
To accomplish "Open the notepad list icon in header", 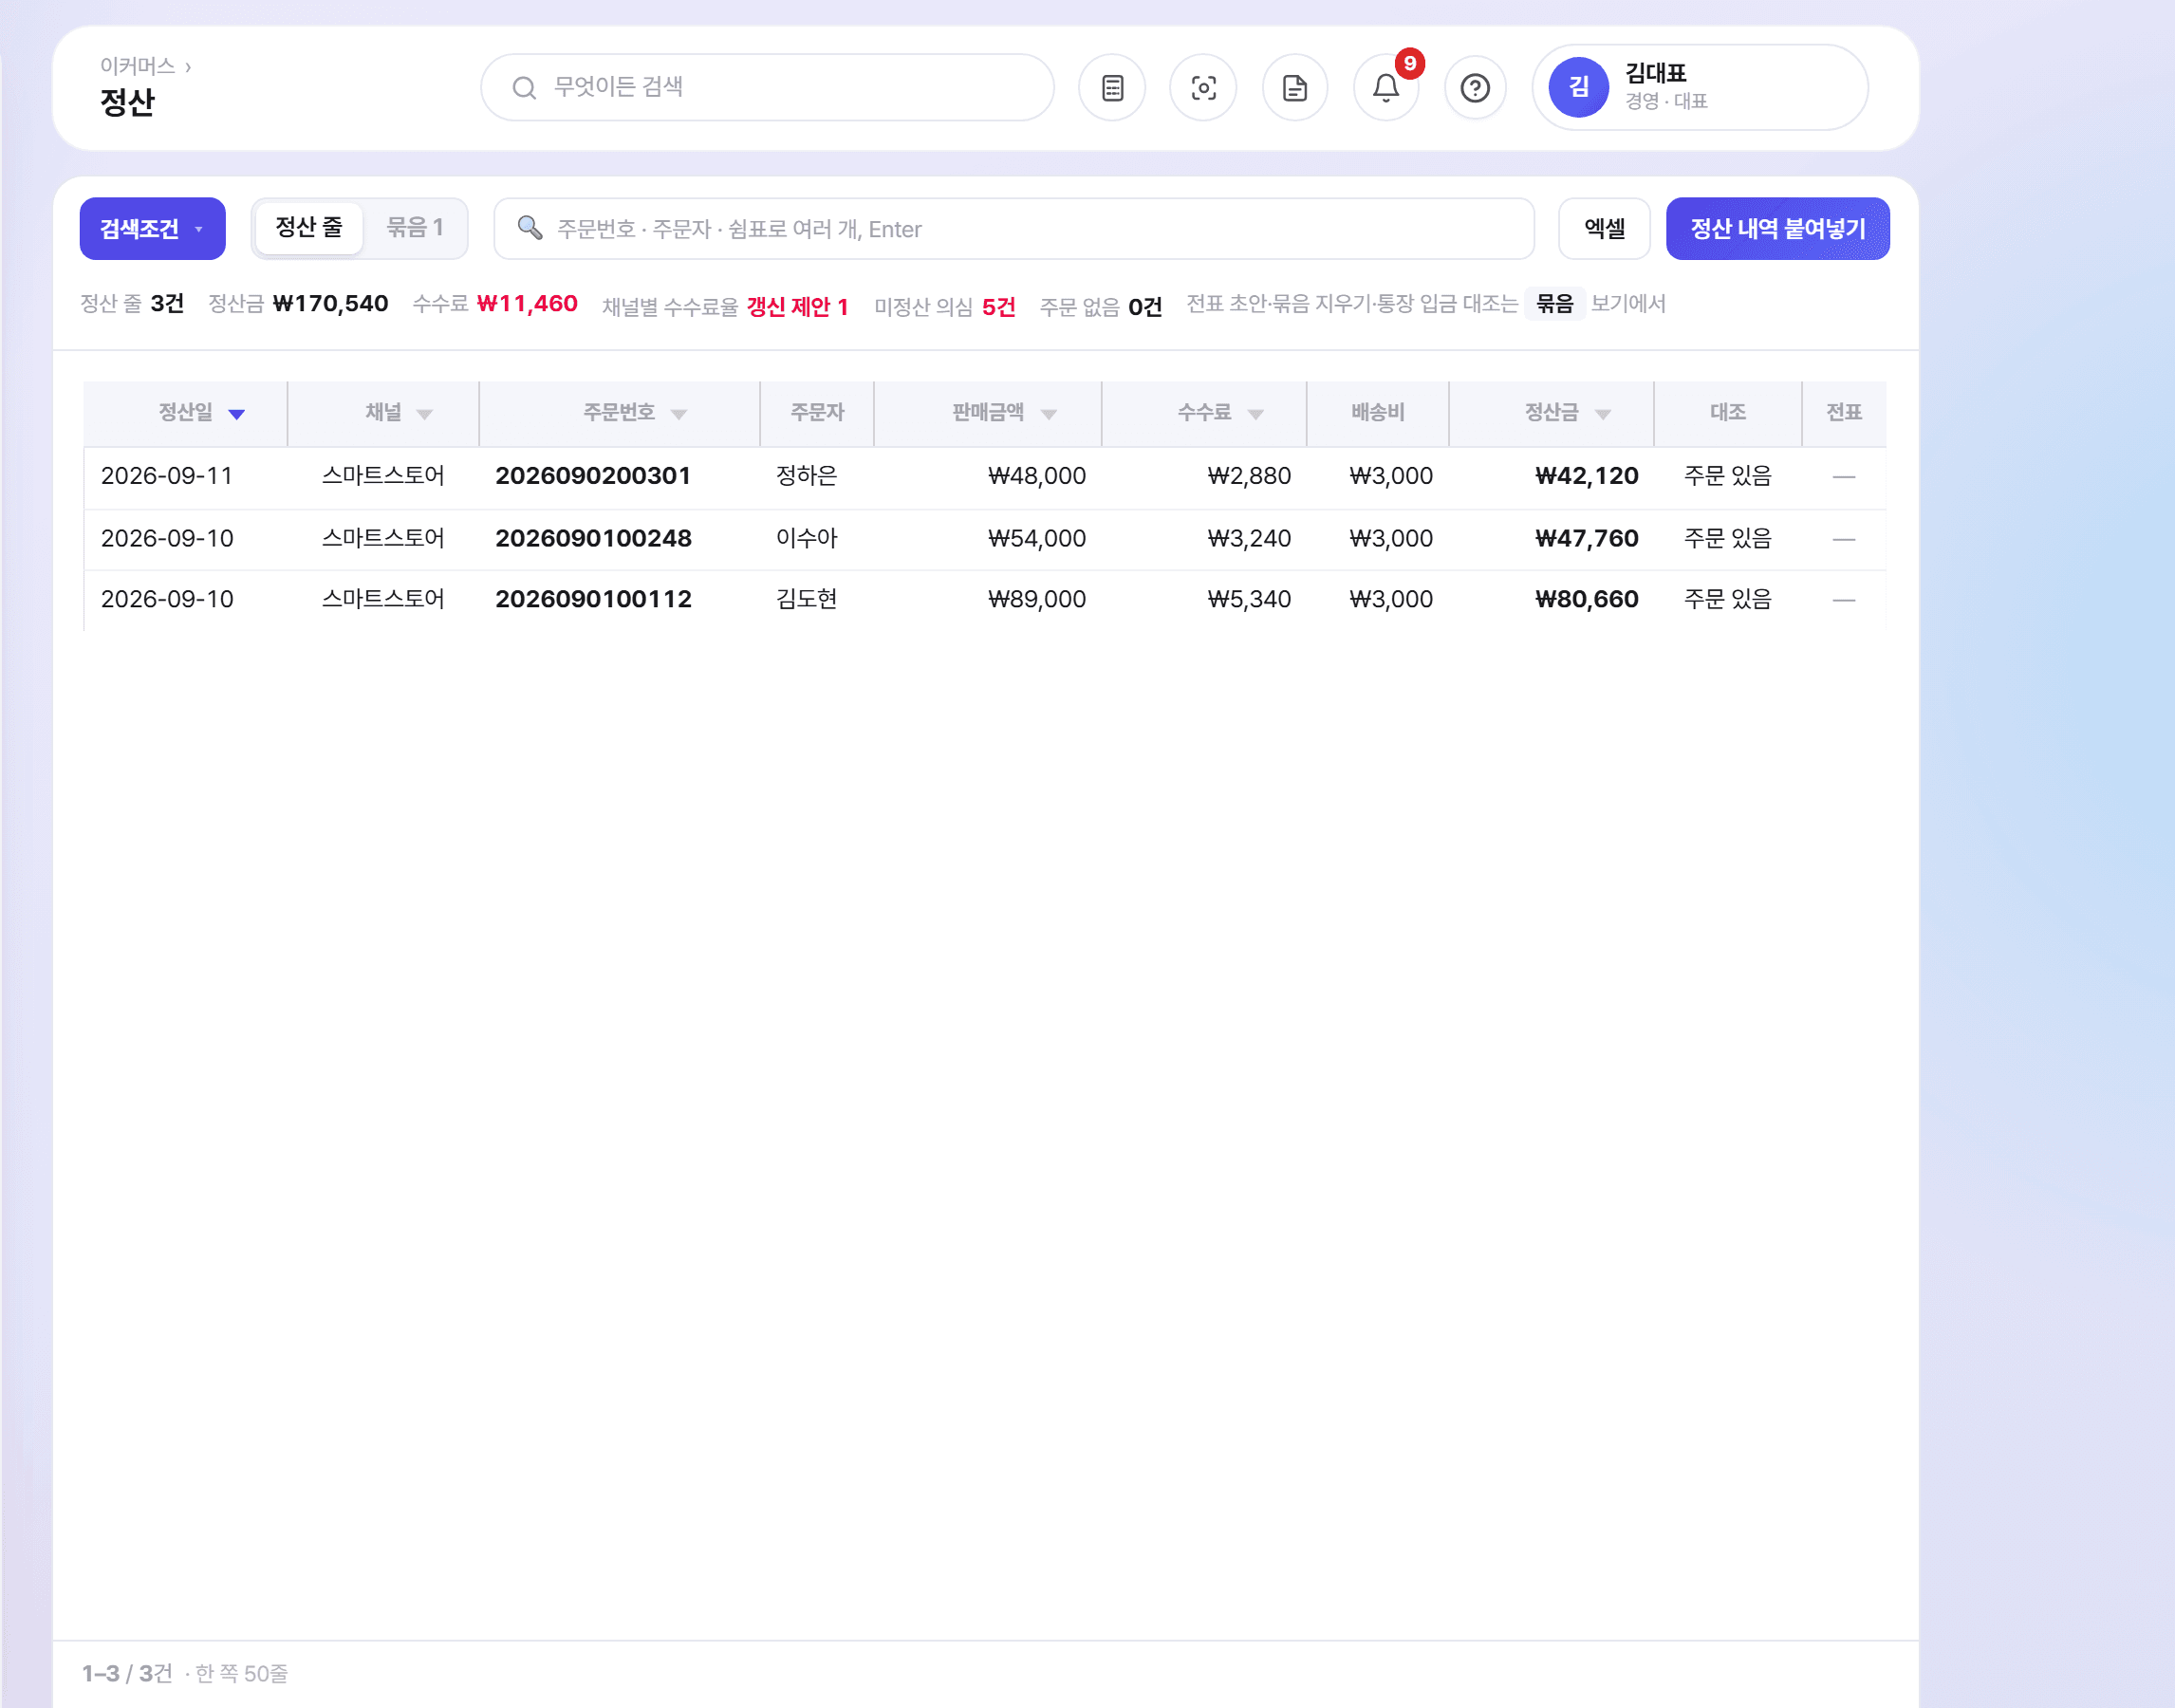I will point(1112,88).
